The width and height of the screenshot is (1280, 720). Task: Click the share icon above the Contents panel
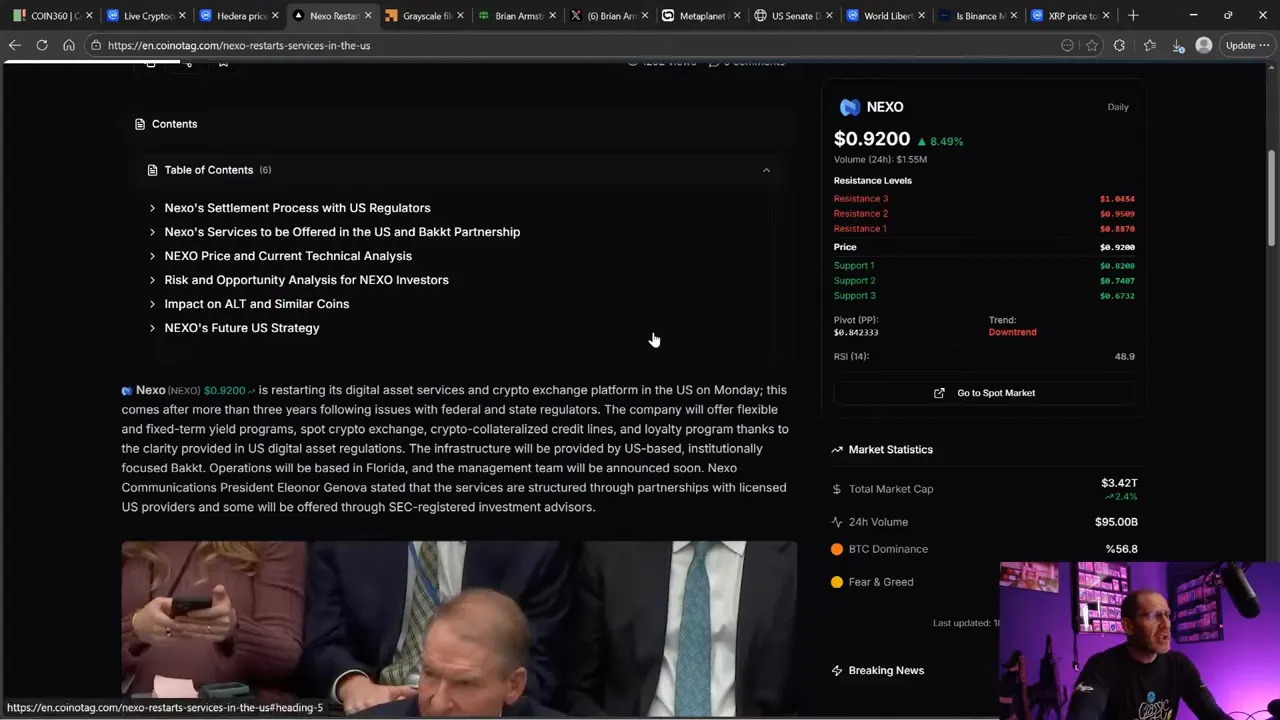click(188, 64)
